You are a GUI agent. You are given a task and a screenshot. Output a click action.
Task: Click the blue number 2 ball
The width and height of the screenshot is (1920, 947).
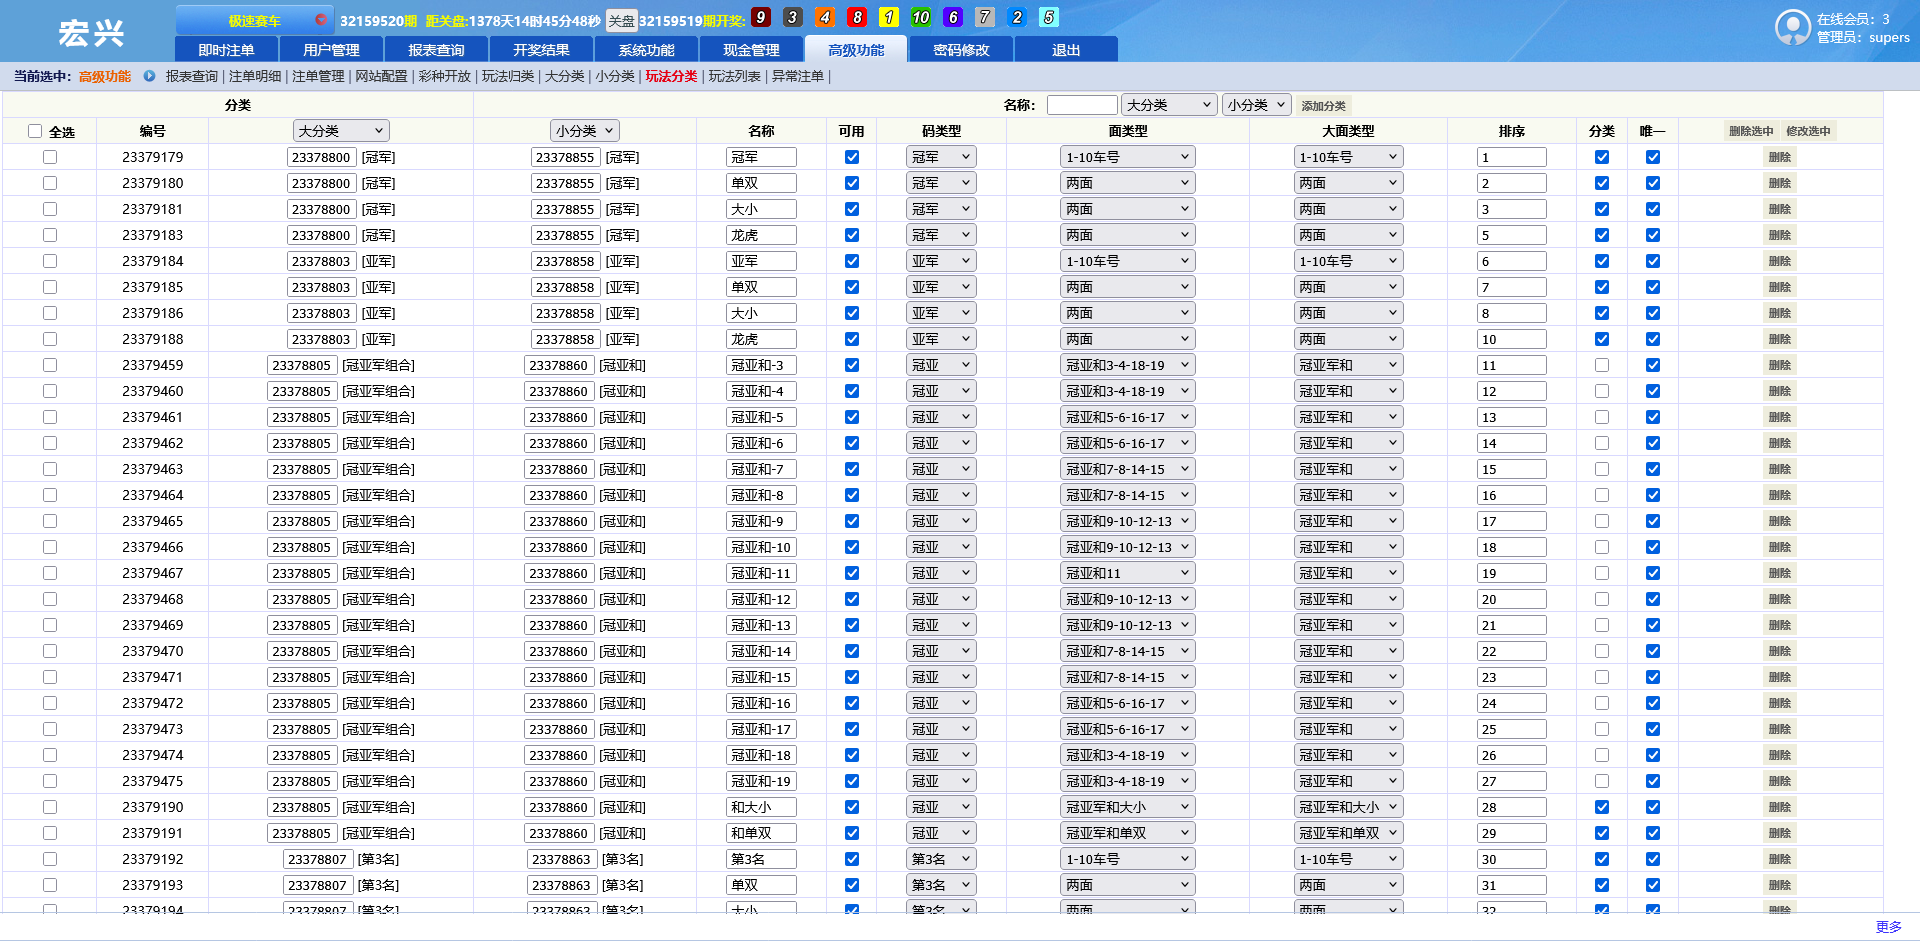click(1017, 17)
